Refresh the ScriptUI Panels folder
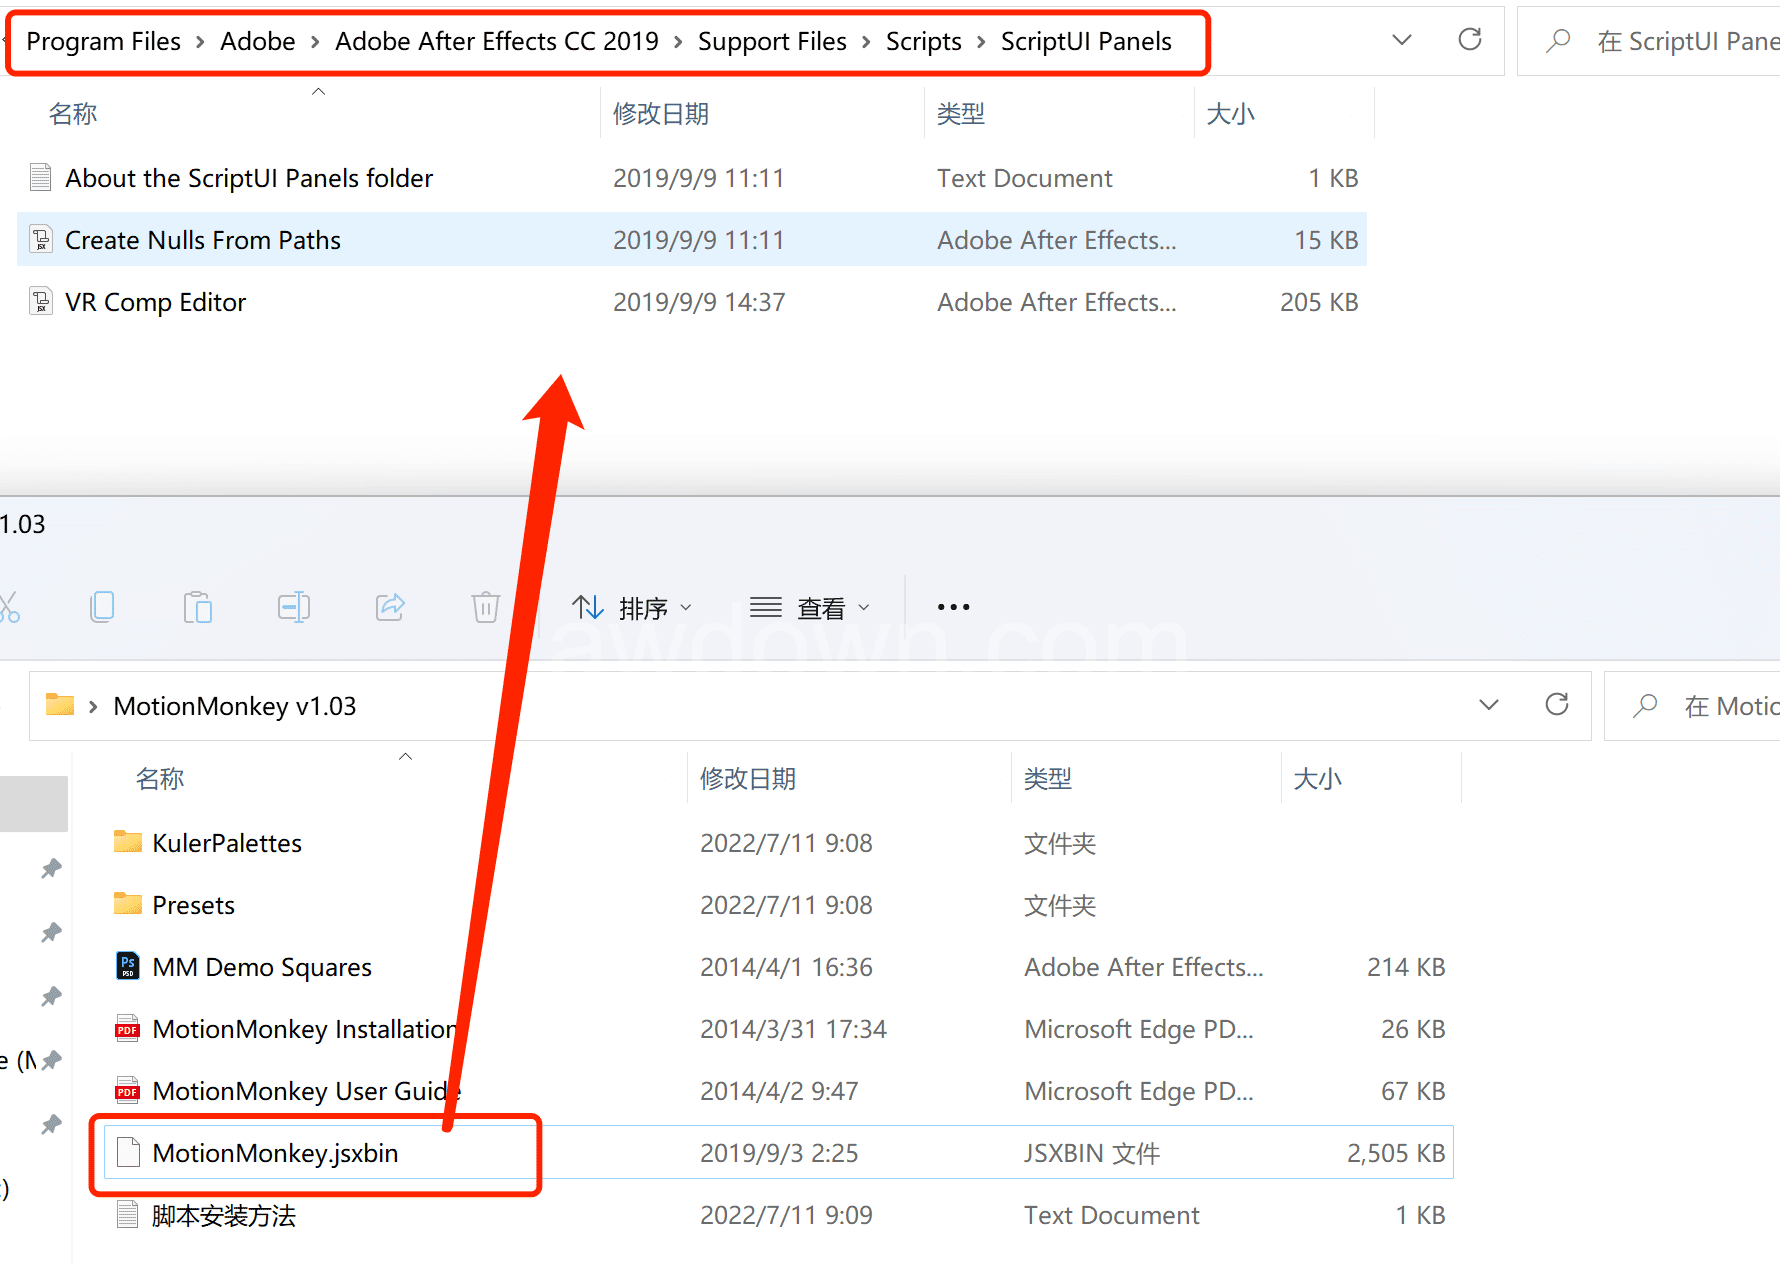This screenshot has width=1780, height=1264. 1469,40
